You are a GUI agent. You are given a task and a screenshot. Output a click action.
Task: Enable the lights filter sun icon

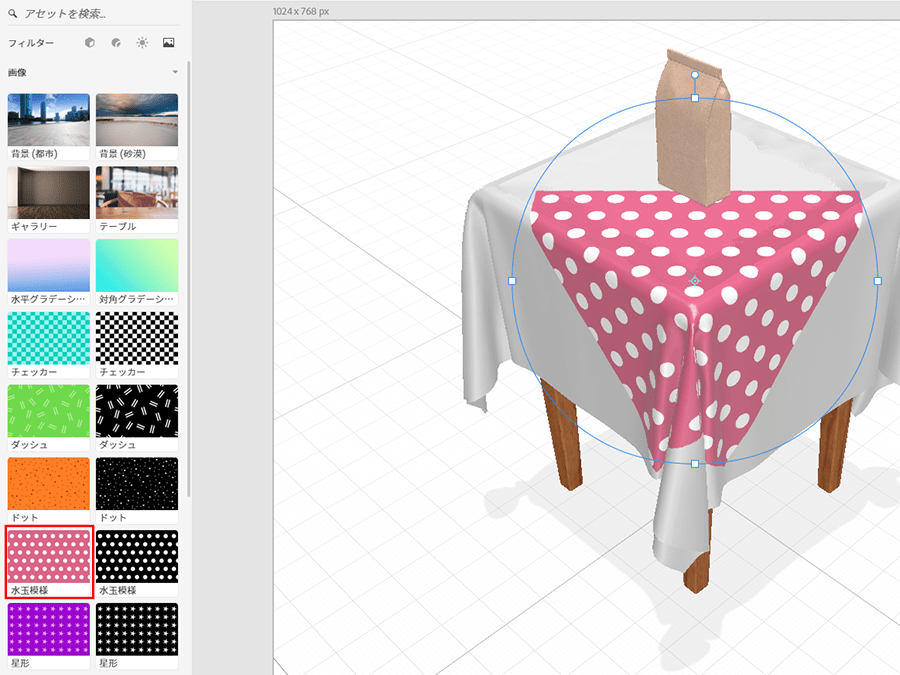click(142, 43)
